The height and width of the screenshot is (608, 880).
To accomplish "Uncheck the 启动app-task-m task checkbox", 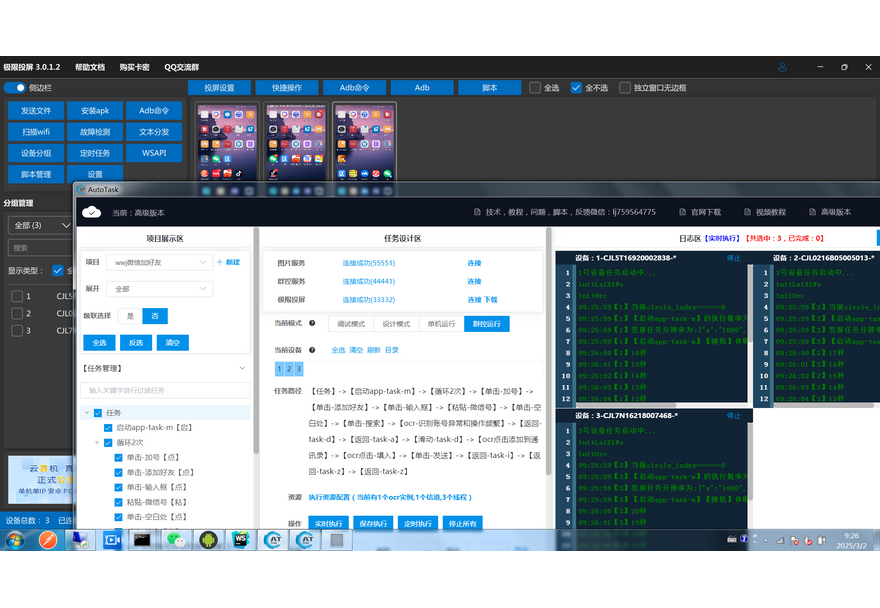I will pos(108,428).
